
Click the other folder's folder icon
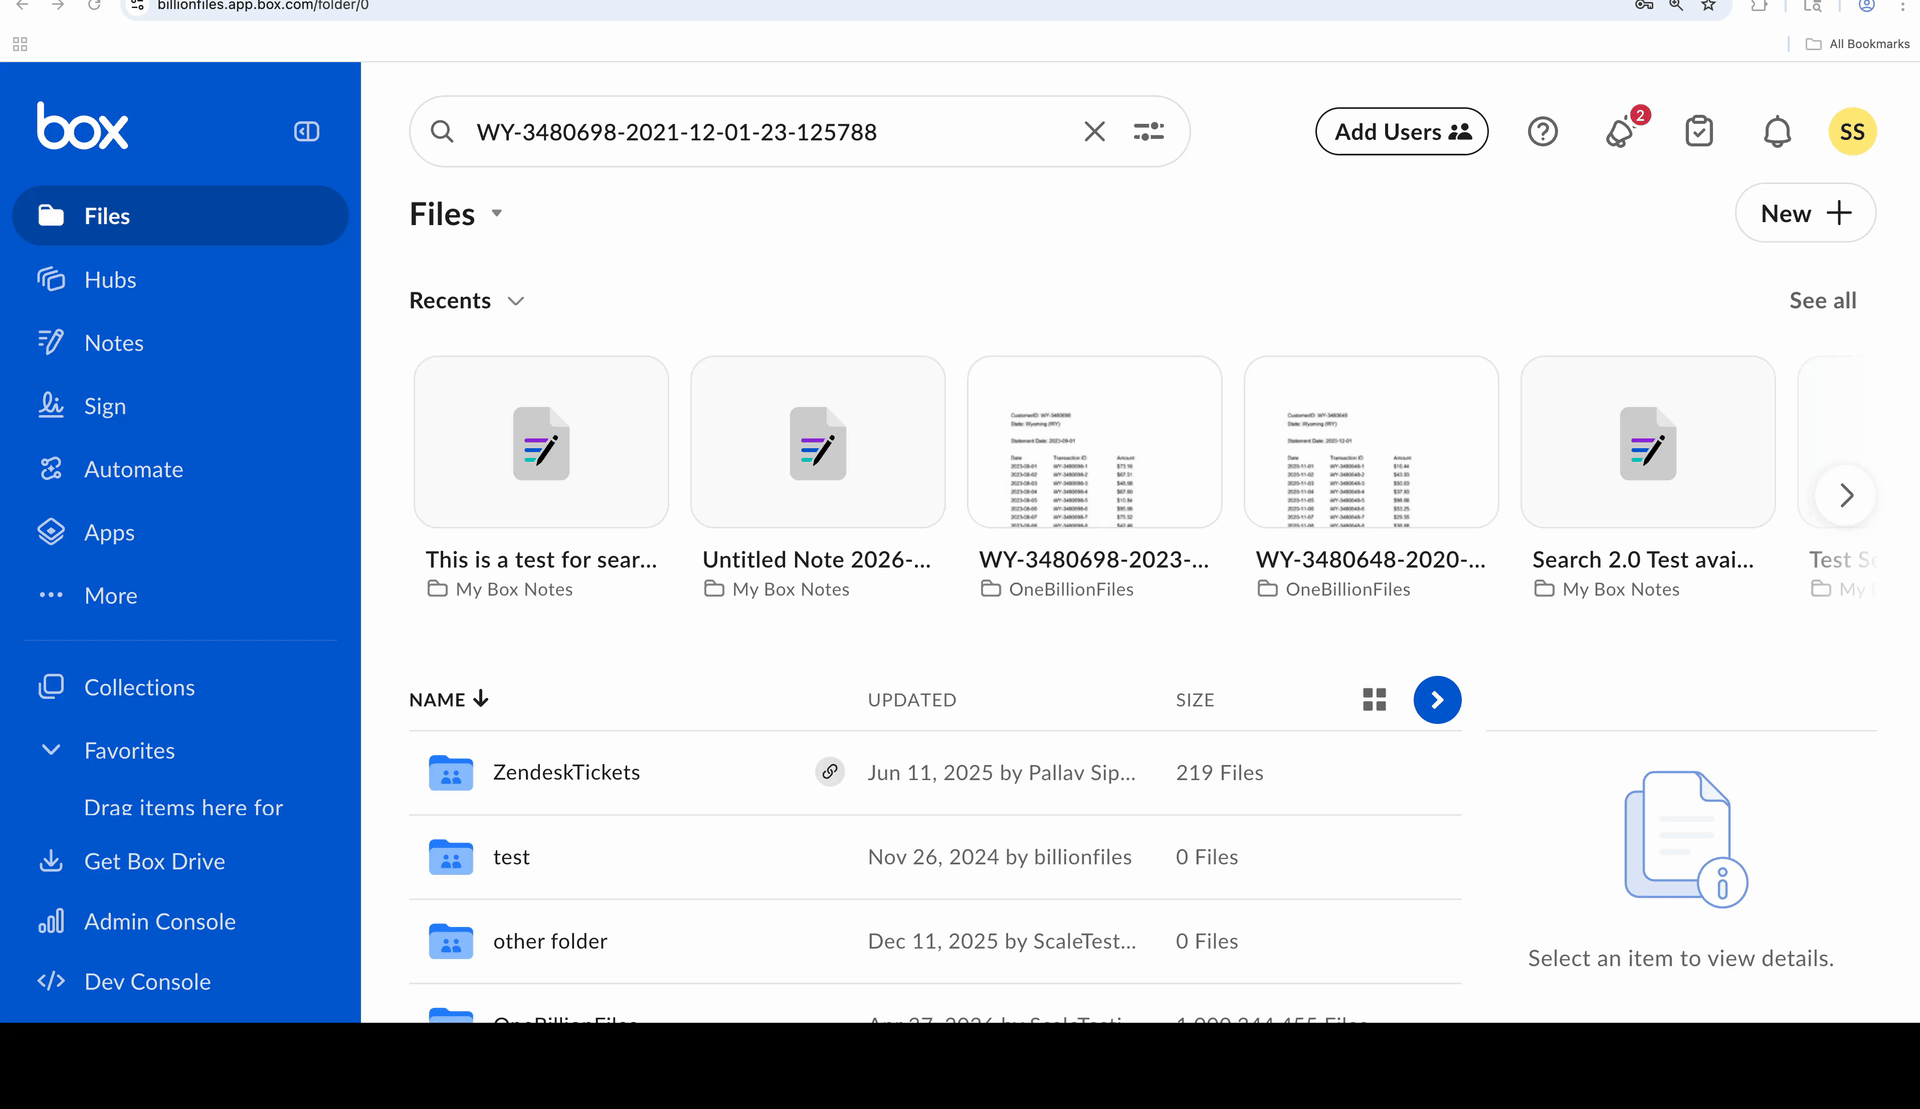[x=451, y=942]
